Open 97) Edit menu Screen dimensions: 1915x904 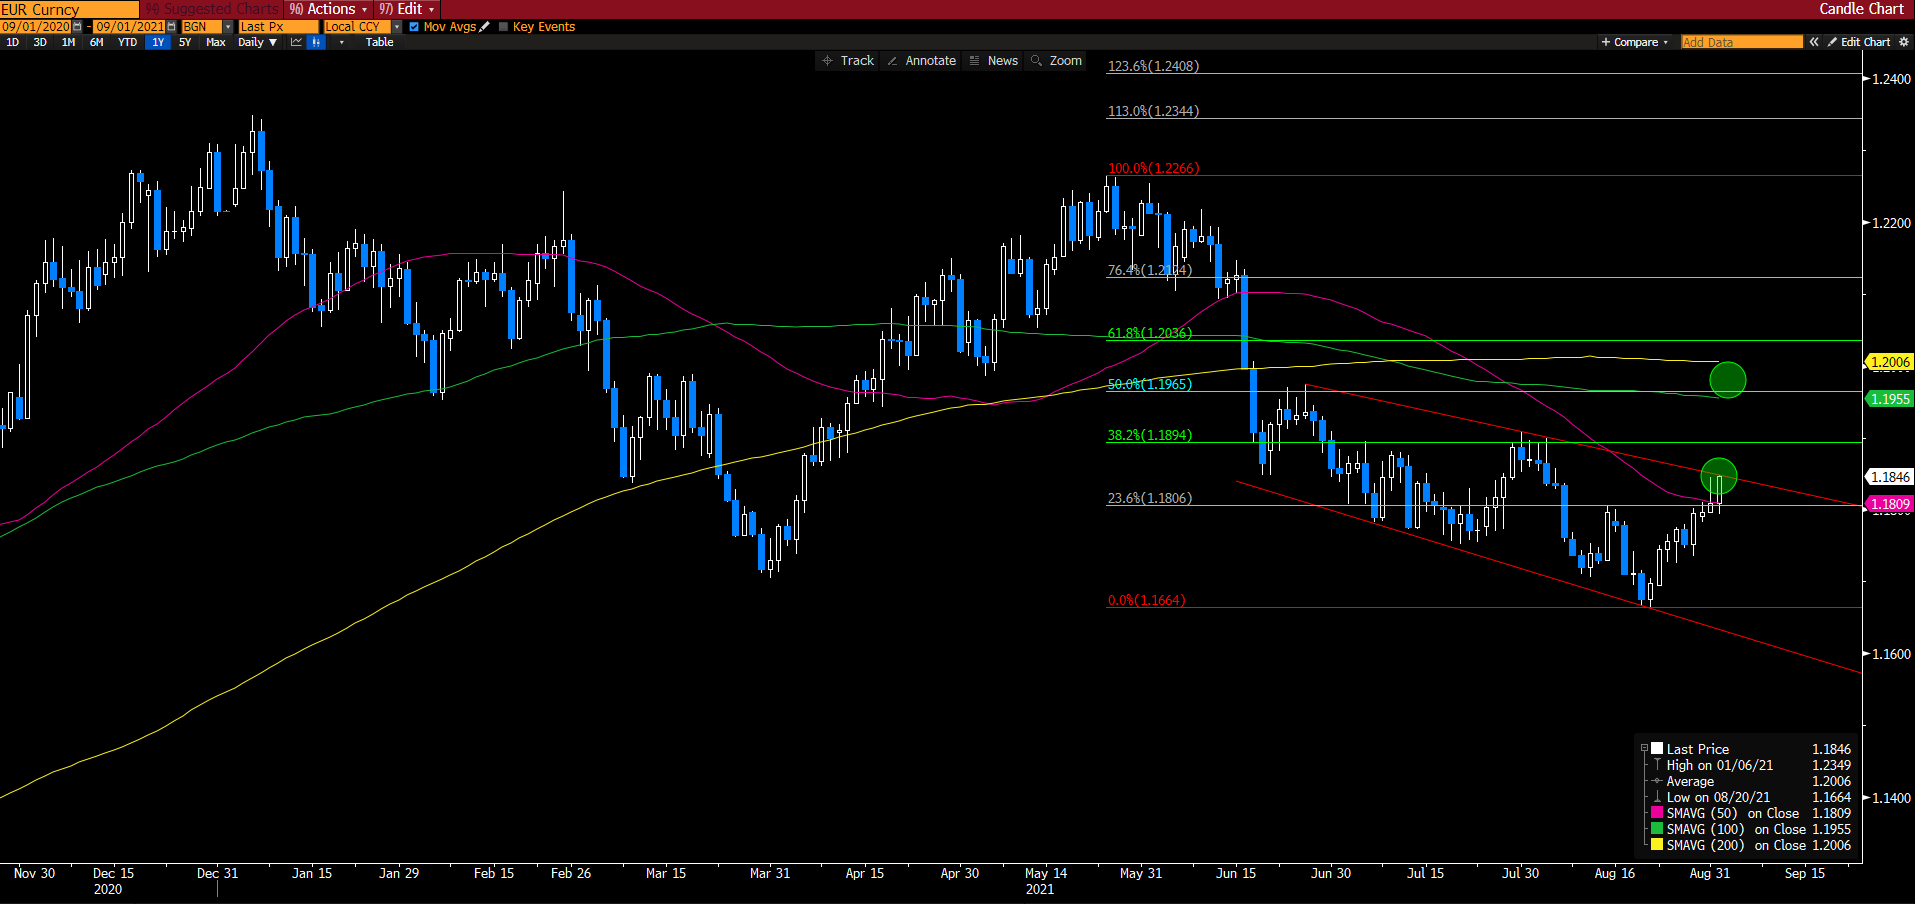pyautogui.click(x=406, y=9)
